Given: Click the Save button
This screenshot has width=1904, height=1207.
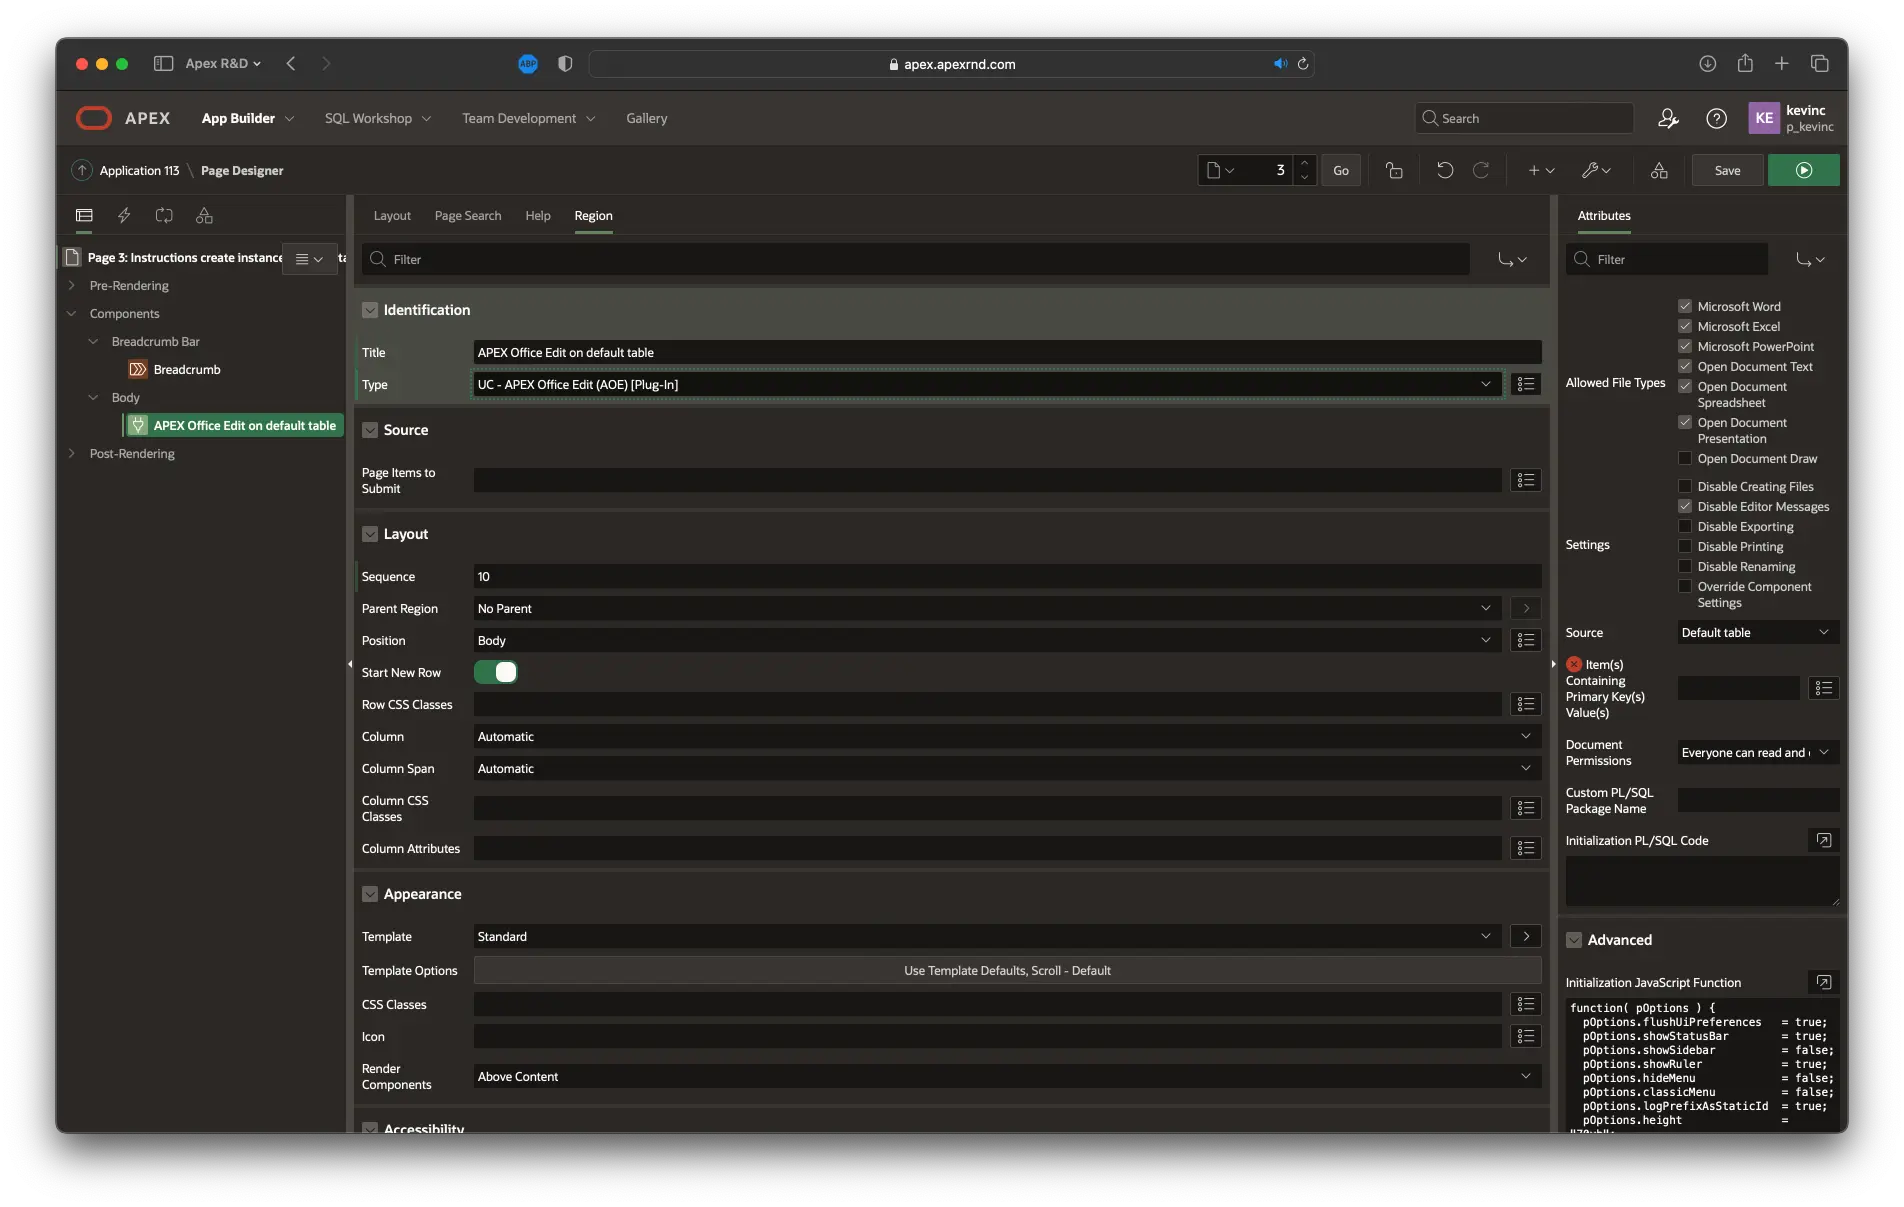Looking at the screenshot, I should 1727,171.
